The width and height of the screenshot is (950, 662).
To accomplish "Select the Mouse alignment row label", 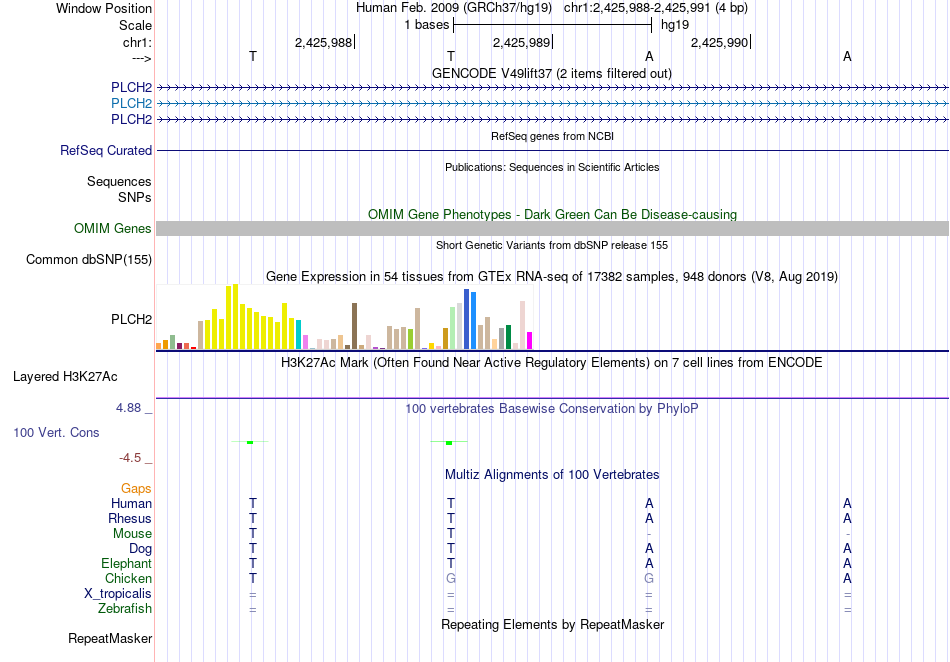I will pos(132,534).
